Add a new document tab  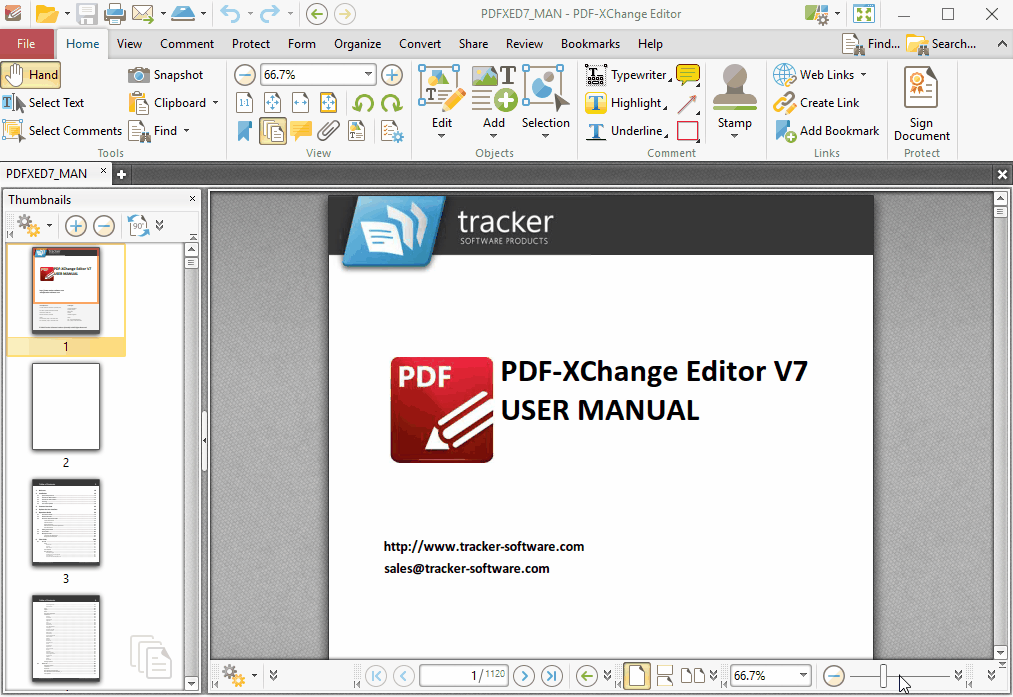tap(121, 174)
